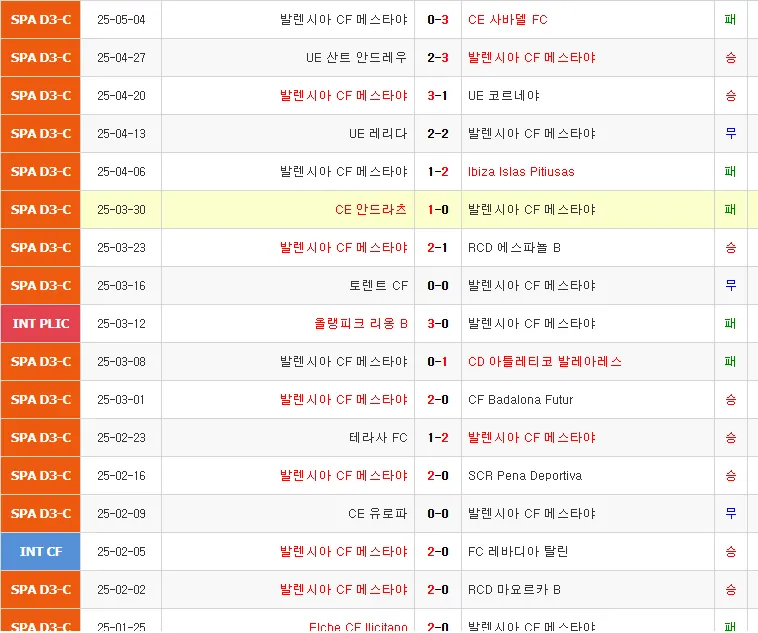Open UE 산트 안드레우 team link
758x633 pixels.
click(x=356, y=58)
